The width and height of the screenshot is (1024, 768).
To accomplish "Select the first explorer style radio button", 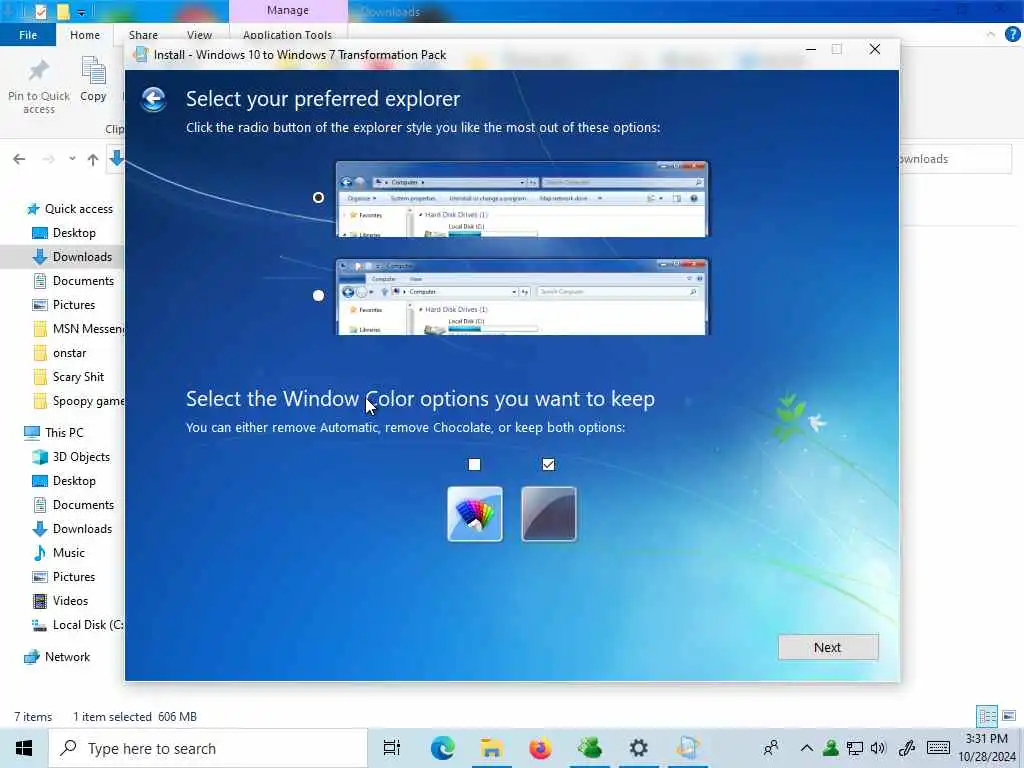I will [318, 197].
